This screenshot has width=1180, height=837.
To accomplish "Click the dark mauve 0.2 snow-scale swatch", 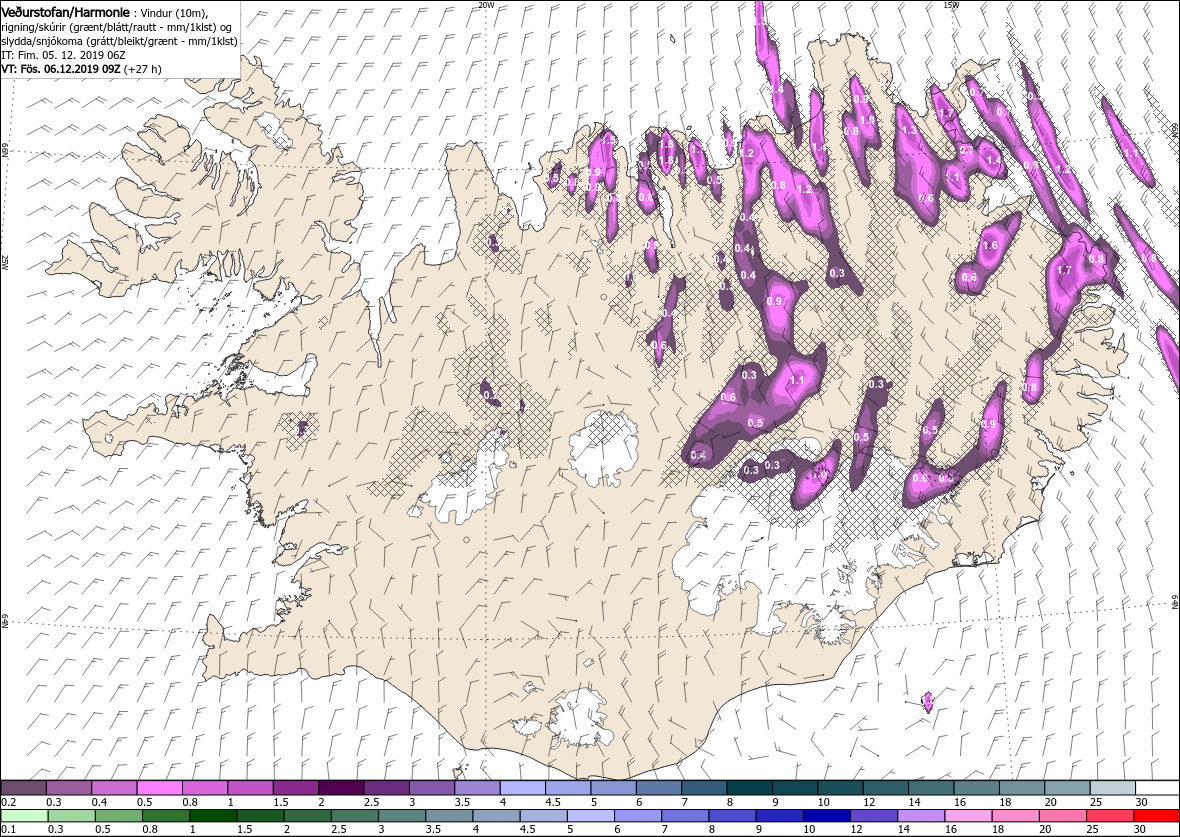I will click(x=24, y=788).
